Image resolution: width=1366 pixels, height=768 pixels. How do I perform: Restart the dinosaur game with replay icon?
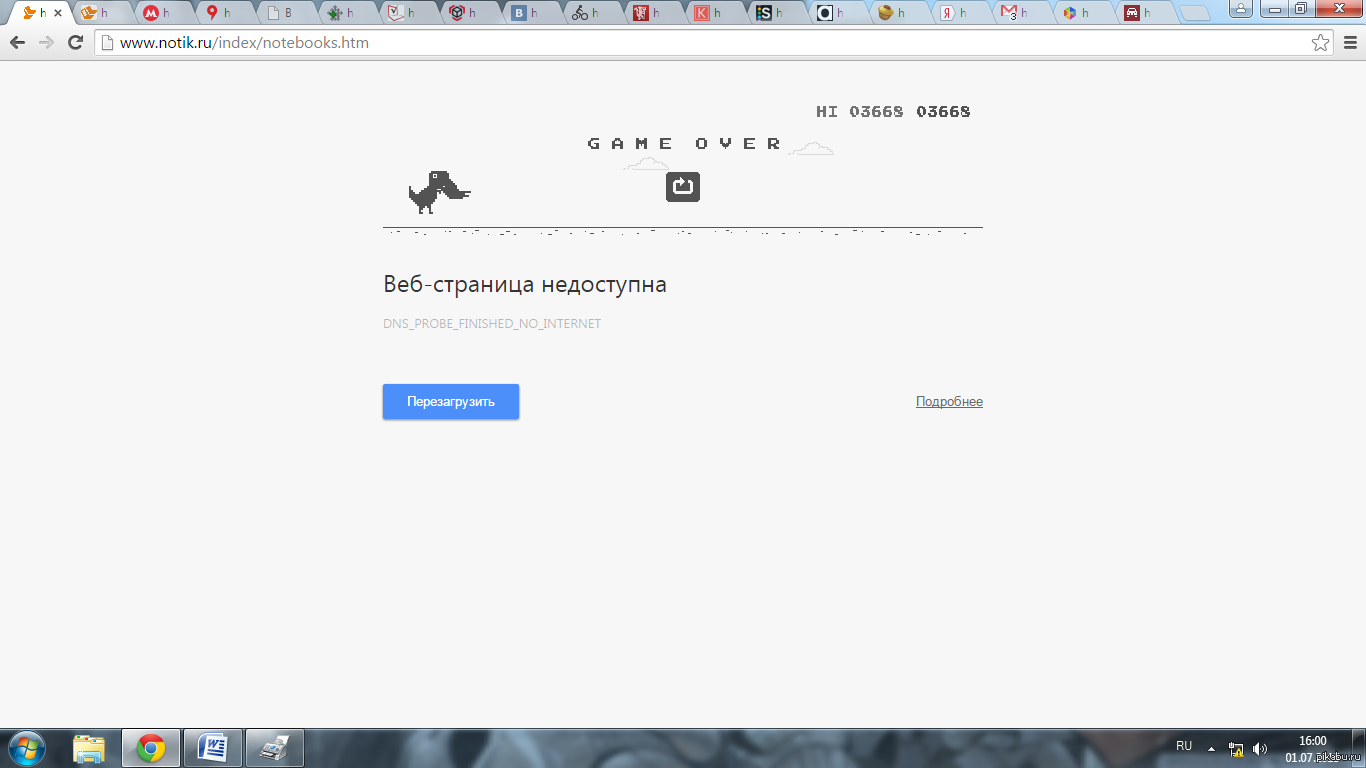tap(683, 186)
